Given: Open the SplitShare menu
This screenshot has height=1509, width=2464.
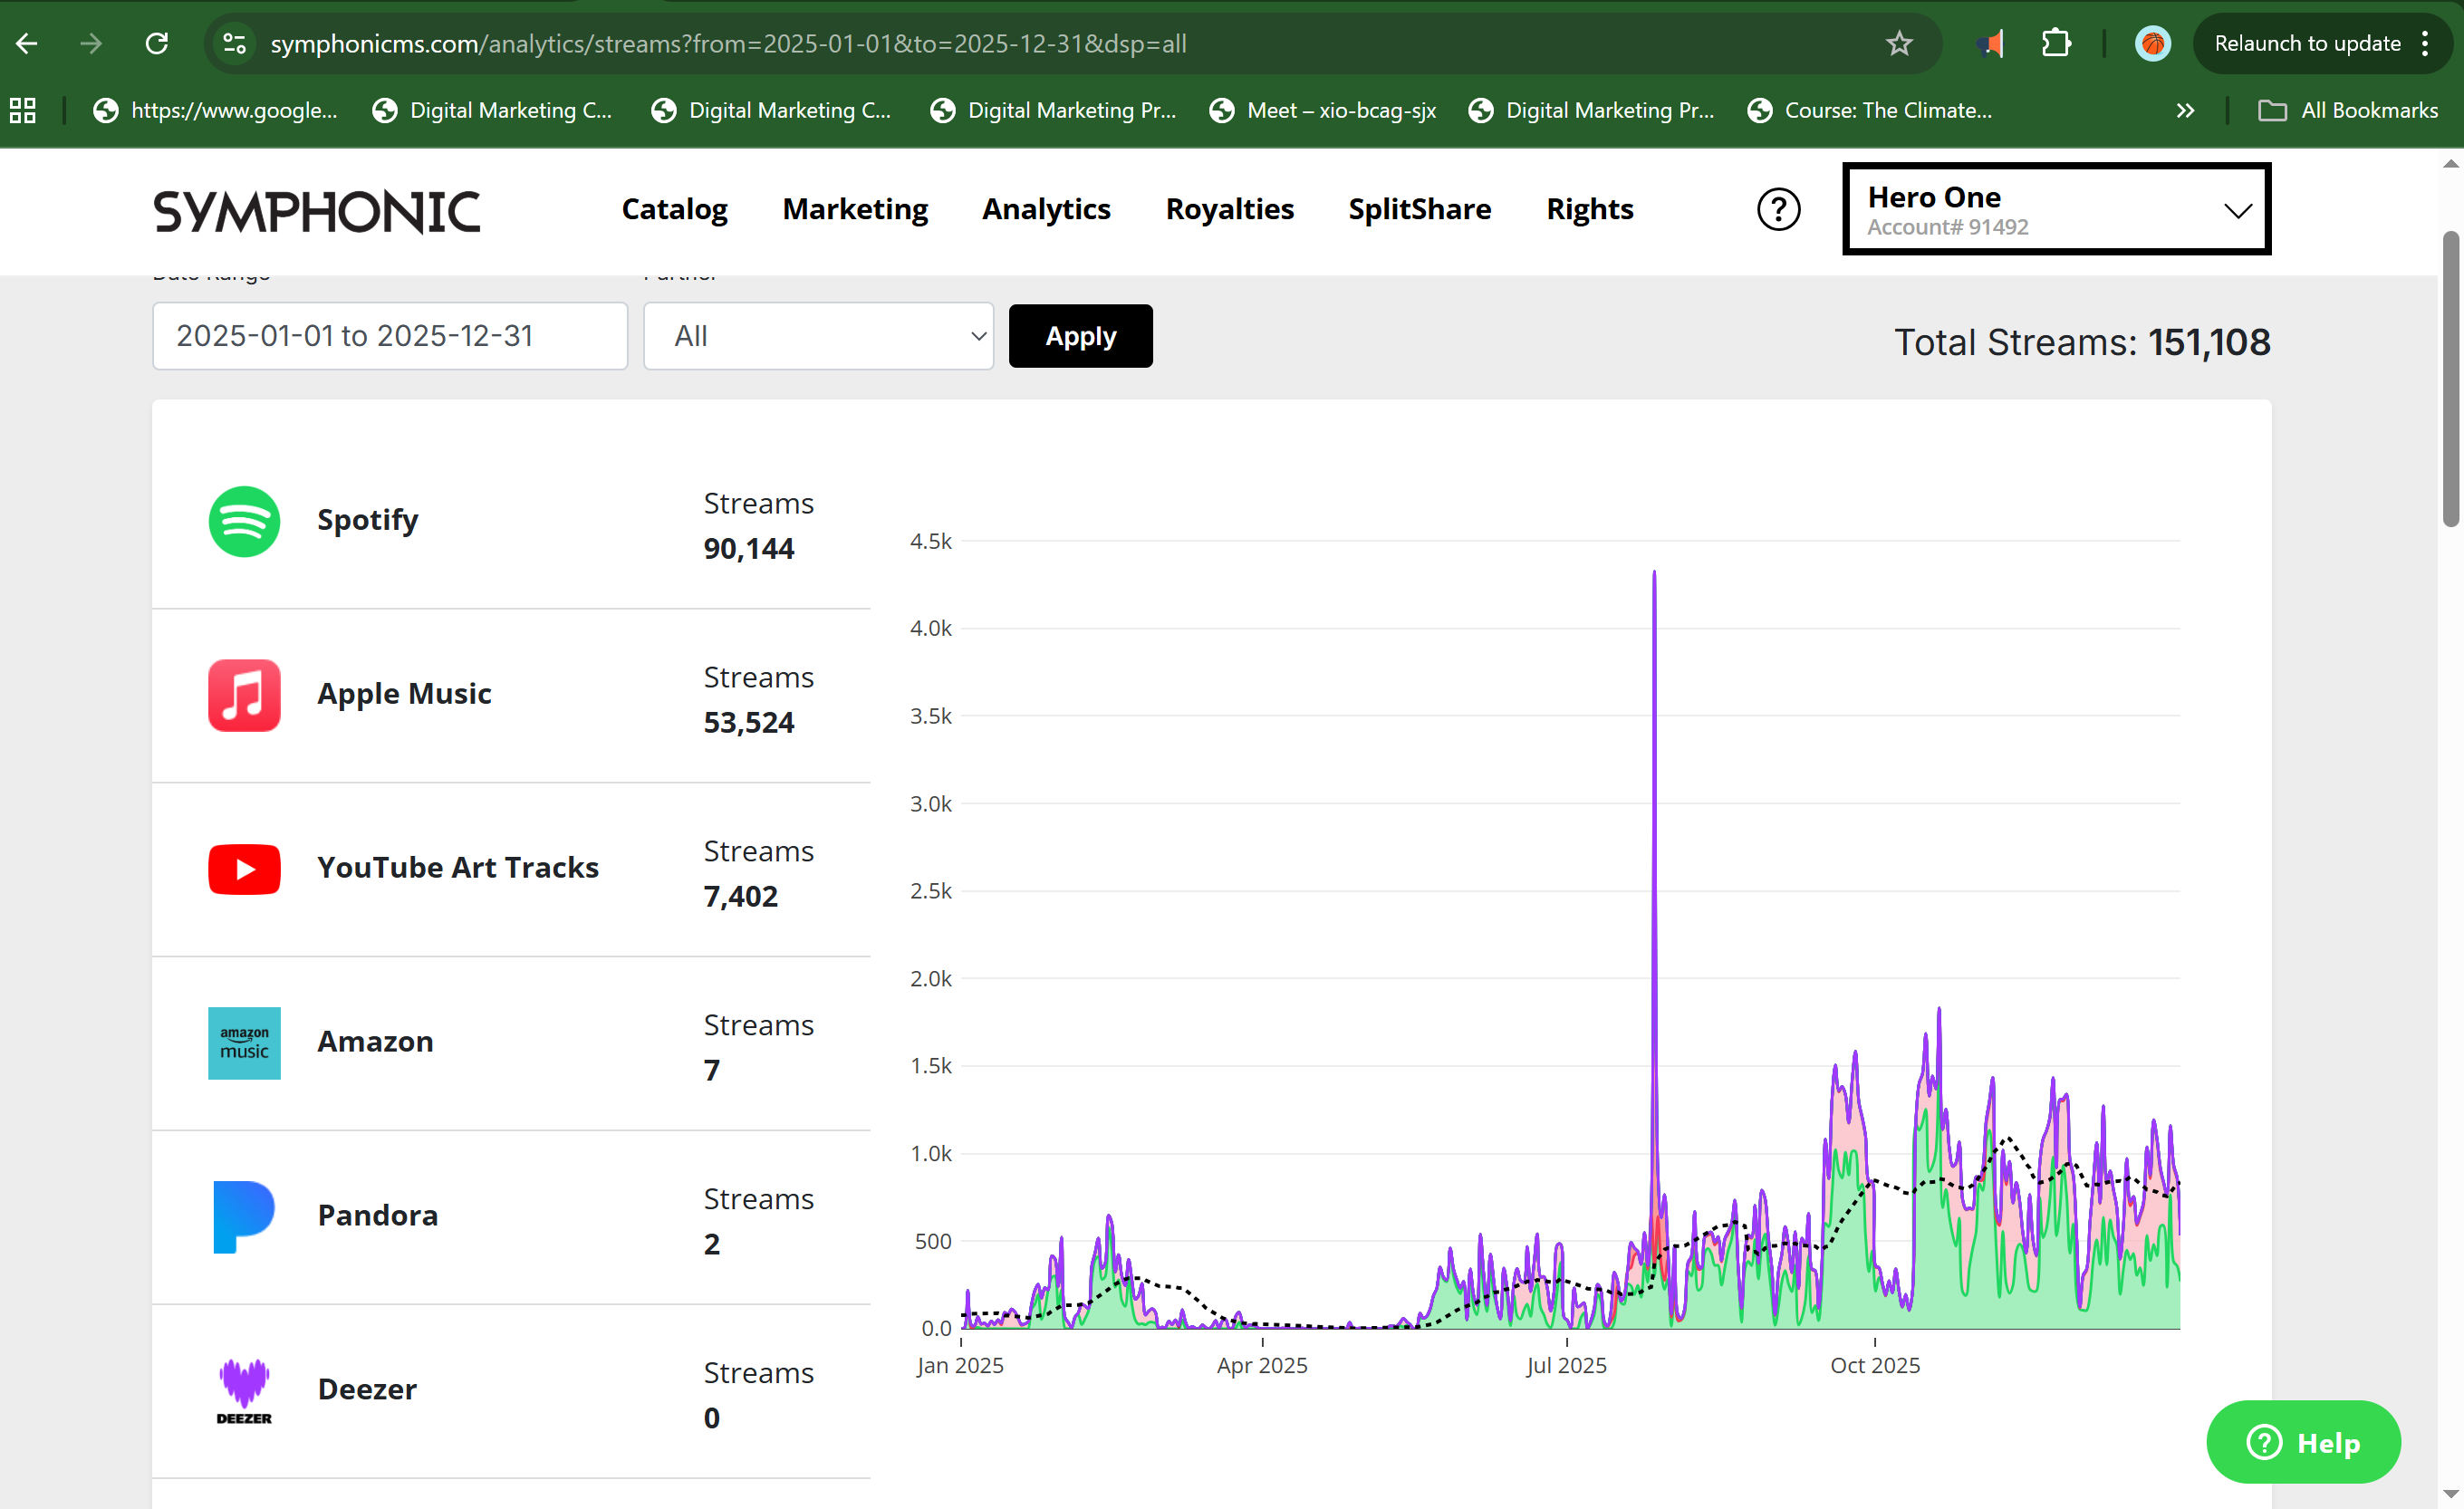Looking at the screenshot, I should click(1419, 209).
